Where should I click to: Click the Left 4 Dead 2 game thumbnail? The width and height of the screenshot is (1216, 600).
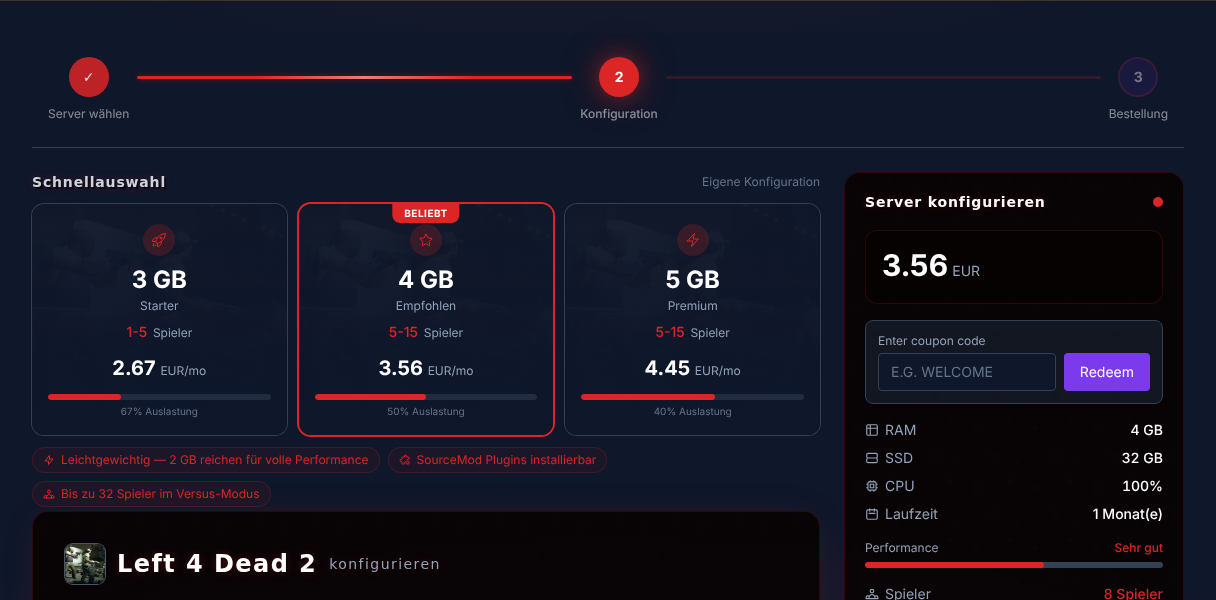point(85,564)
